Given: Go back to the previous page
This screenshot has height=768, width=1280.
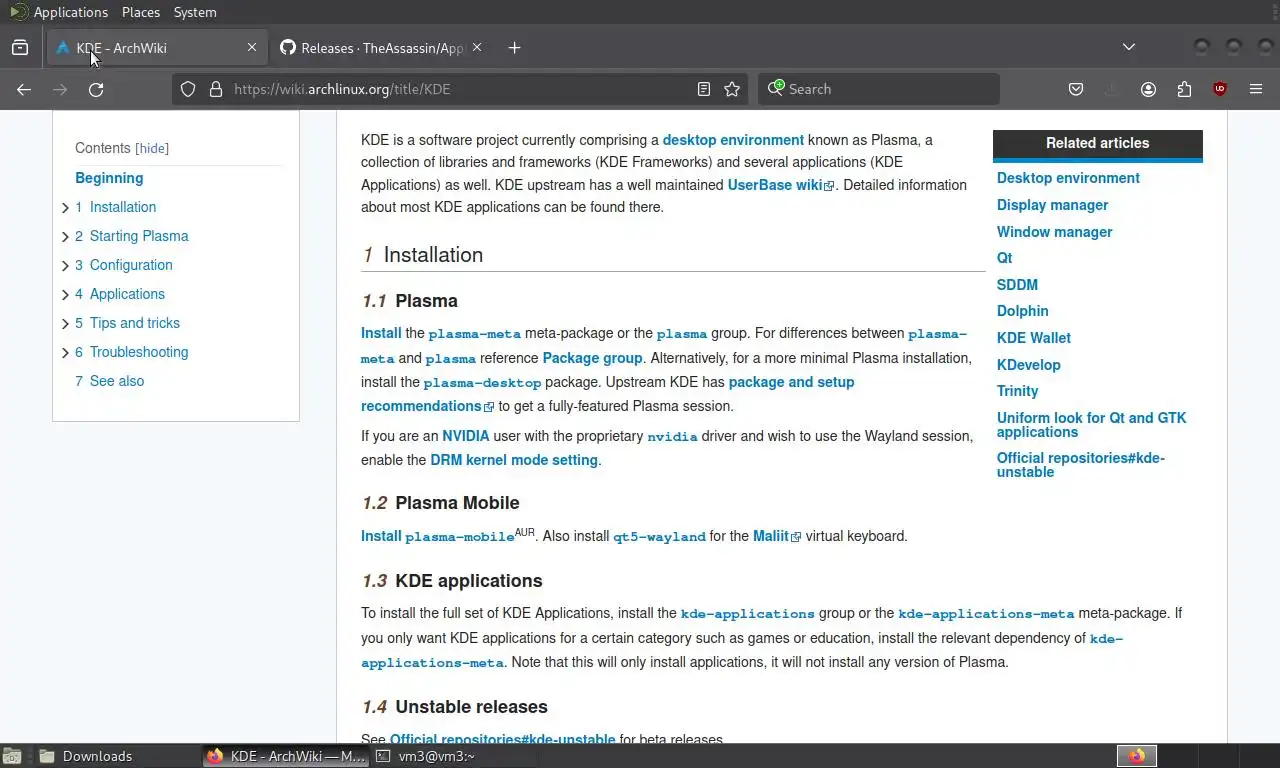Looking at the screenshot, I should pyautogui.click(x=24, y=89).
